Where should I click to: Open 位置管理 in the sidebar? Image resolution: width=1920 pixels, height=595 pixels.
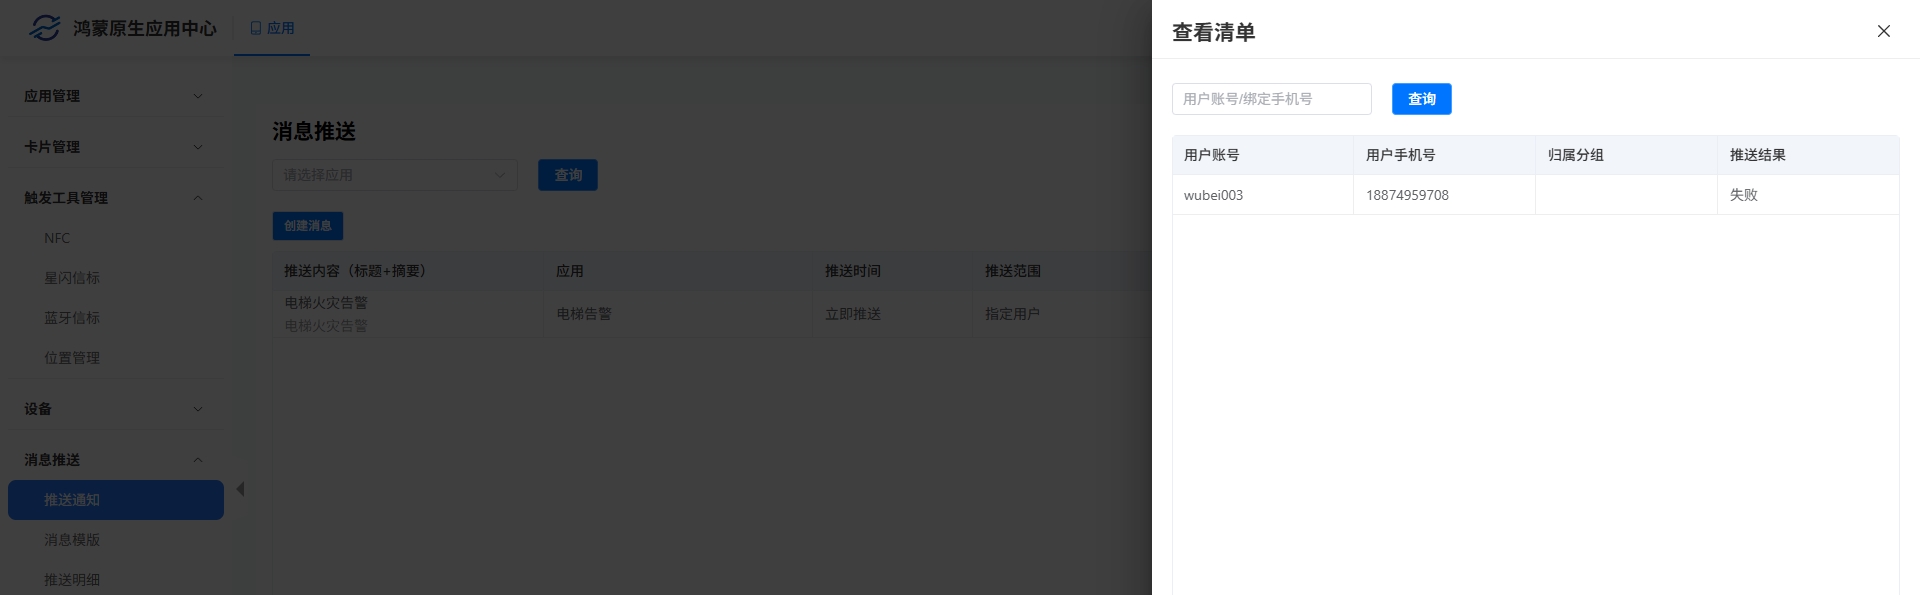pos(115,358)
